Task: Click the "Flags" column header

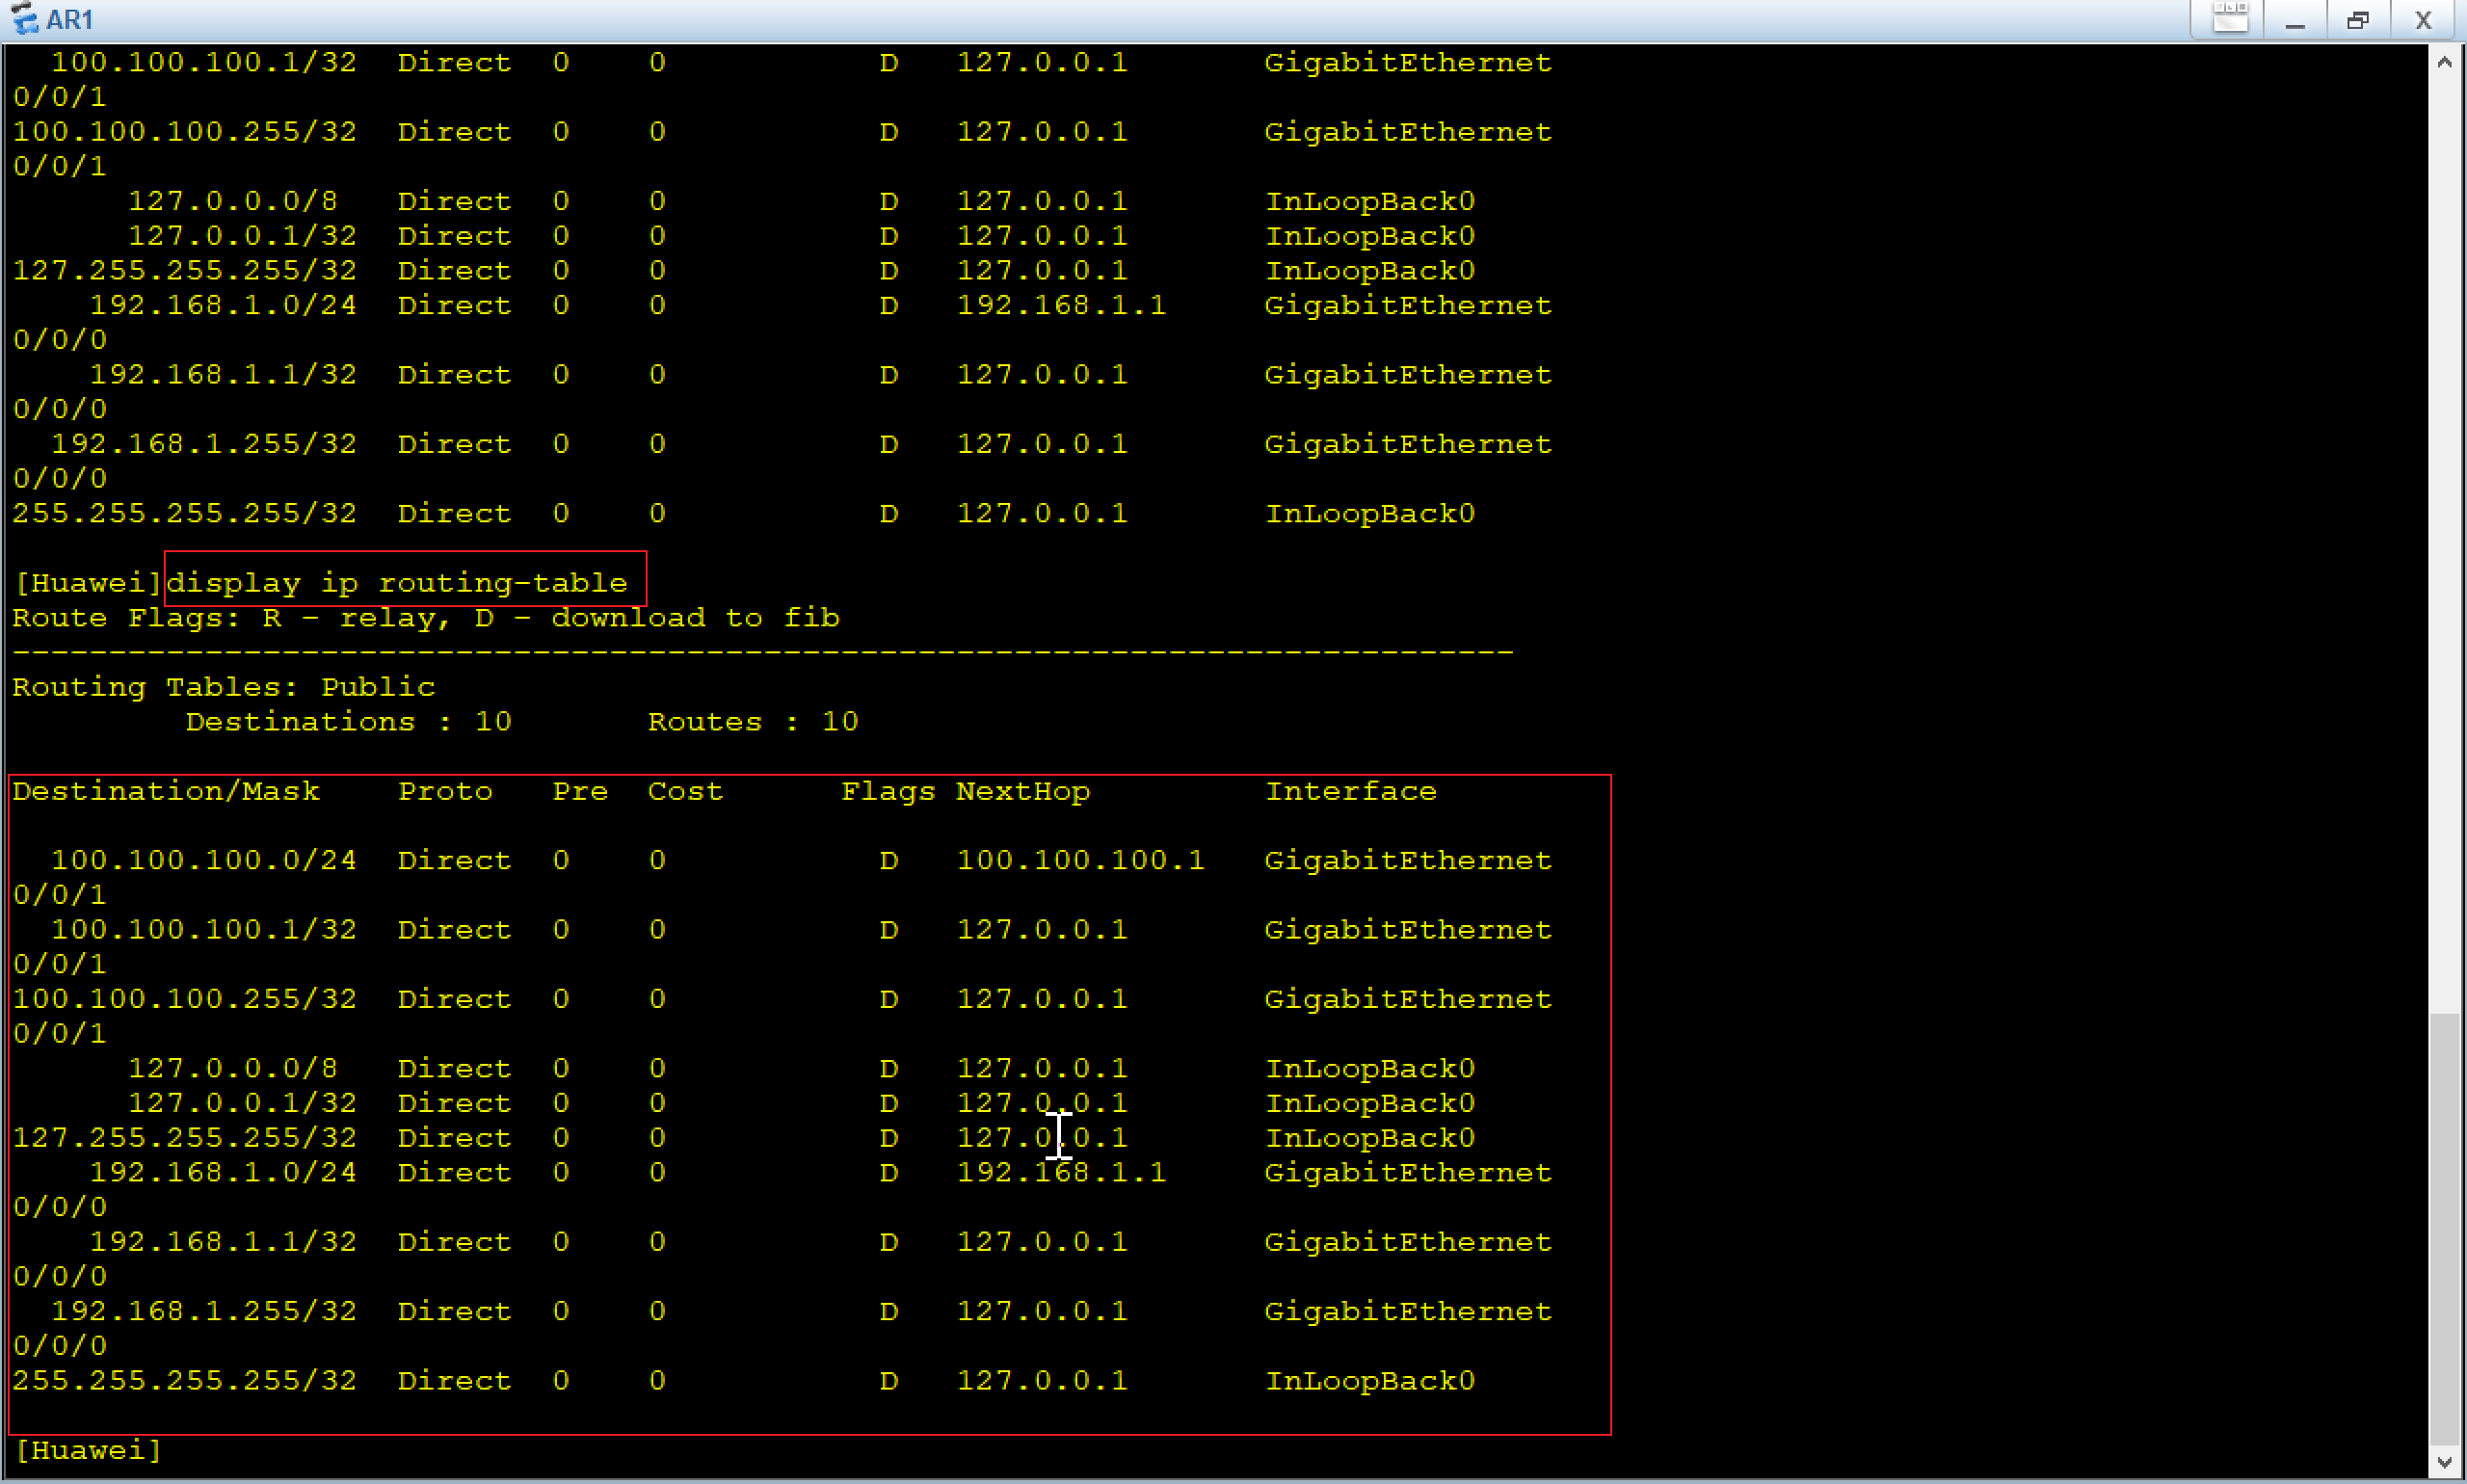Action: [888, 790]
